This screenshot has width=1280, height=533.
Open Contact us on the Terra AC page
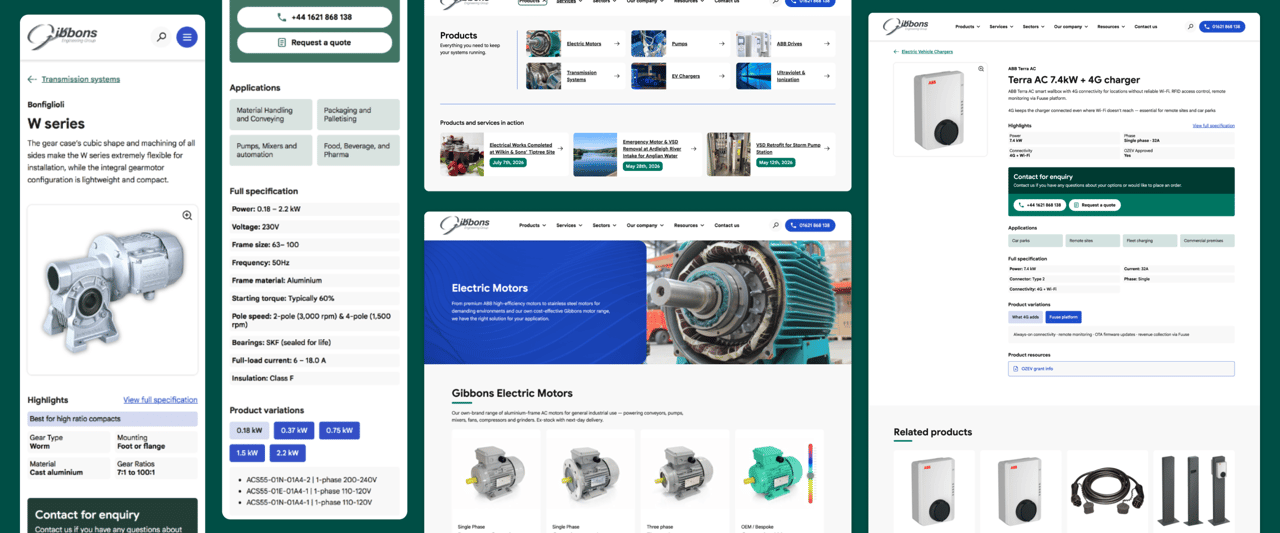[1146, 26]
